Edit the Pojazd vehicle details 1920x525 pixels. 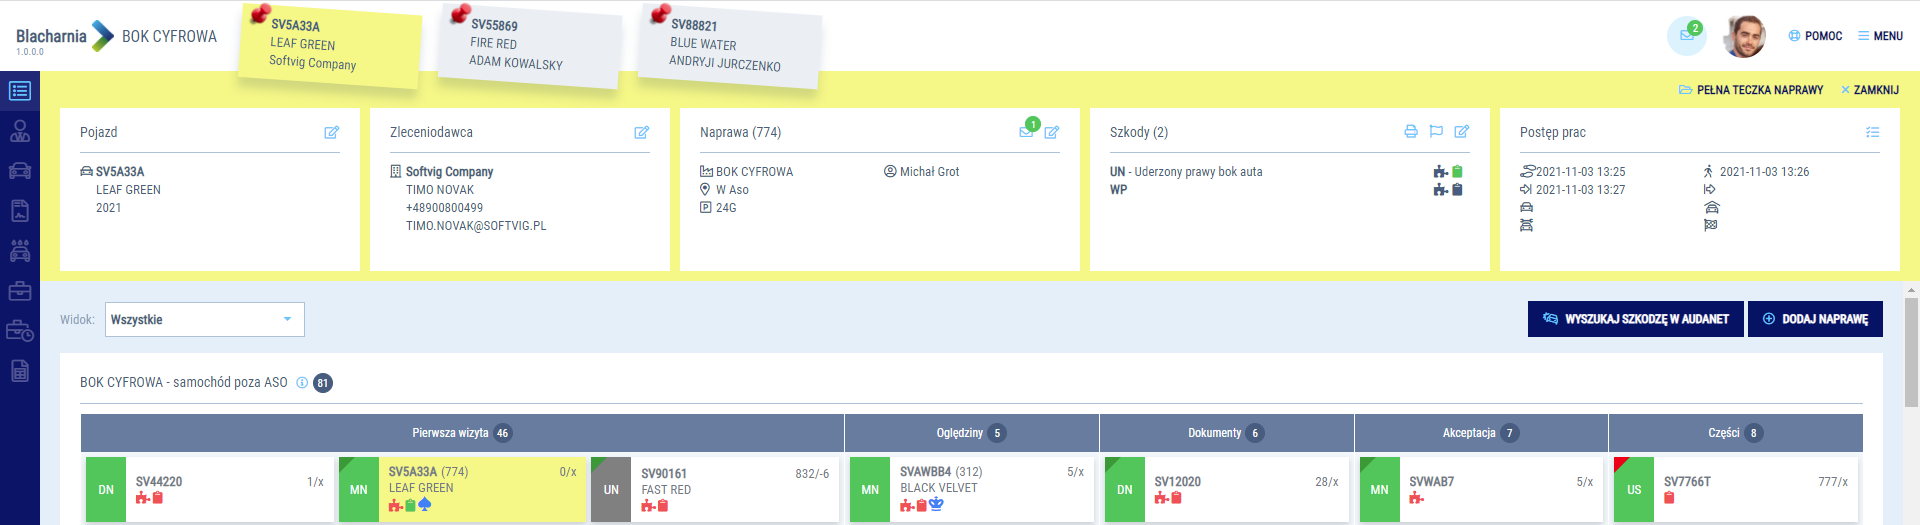tap(331, 132)
